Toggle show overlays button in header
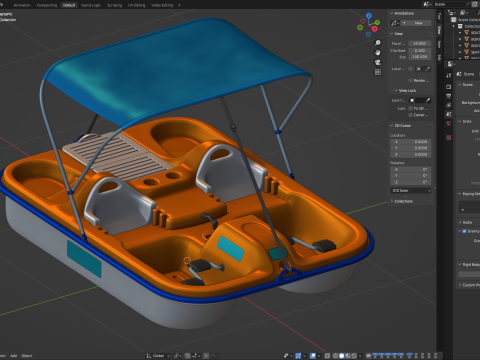The image size is (480, 360). [x=312, y=356]
